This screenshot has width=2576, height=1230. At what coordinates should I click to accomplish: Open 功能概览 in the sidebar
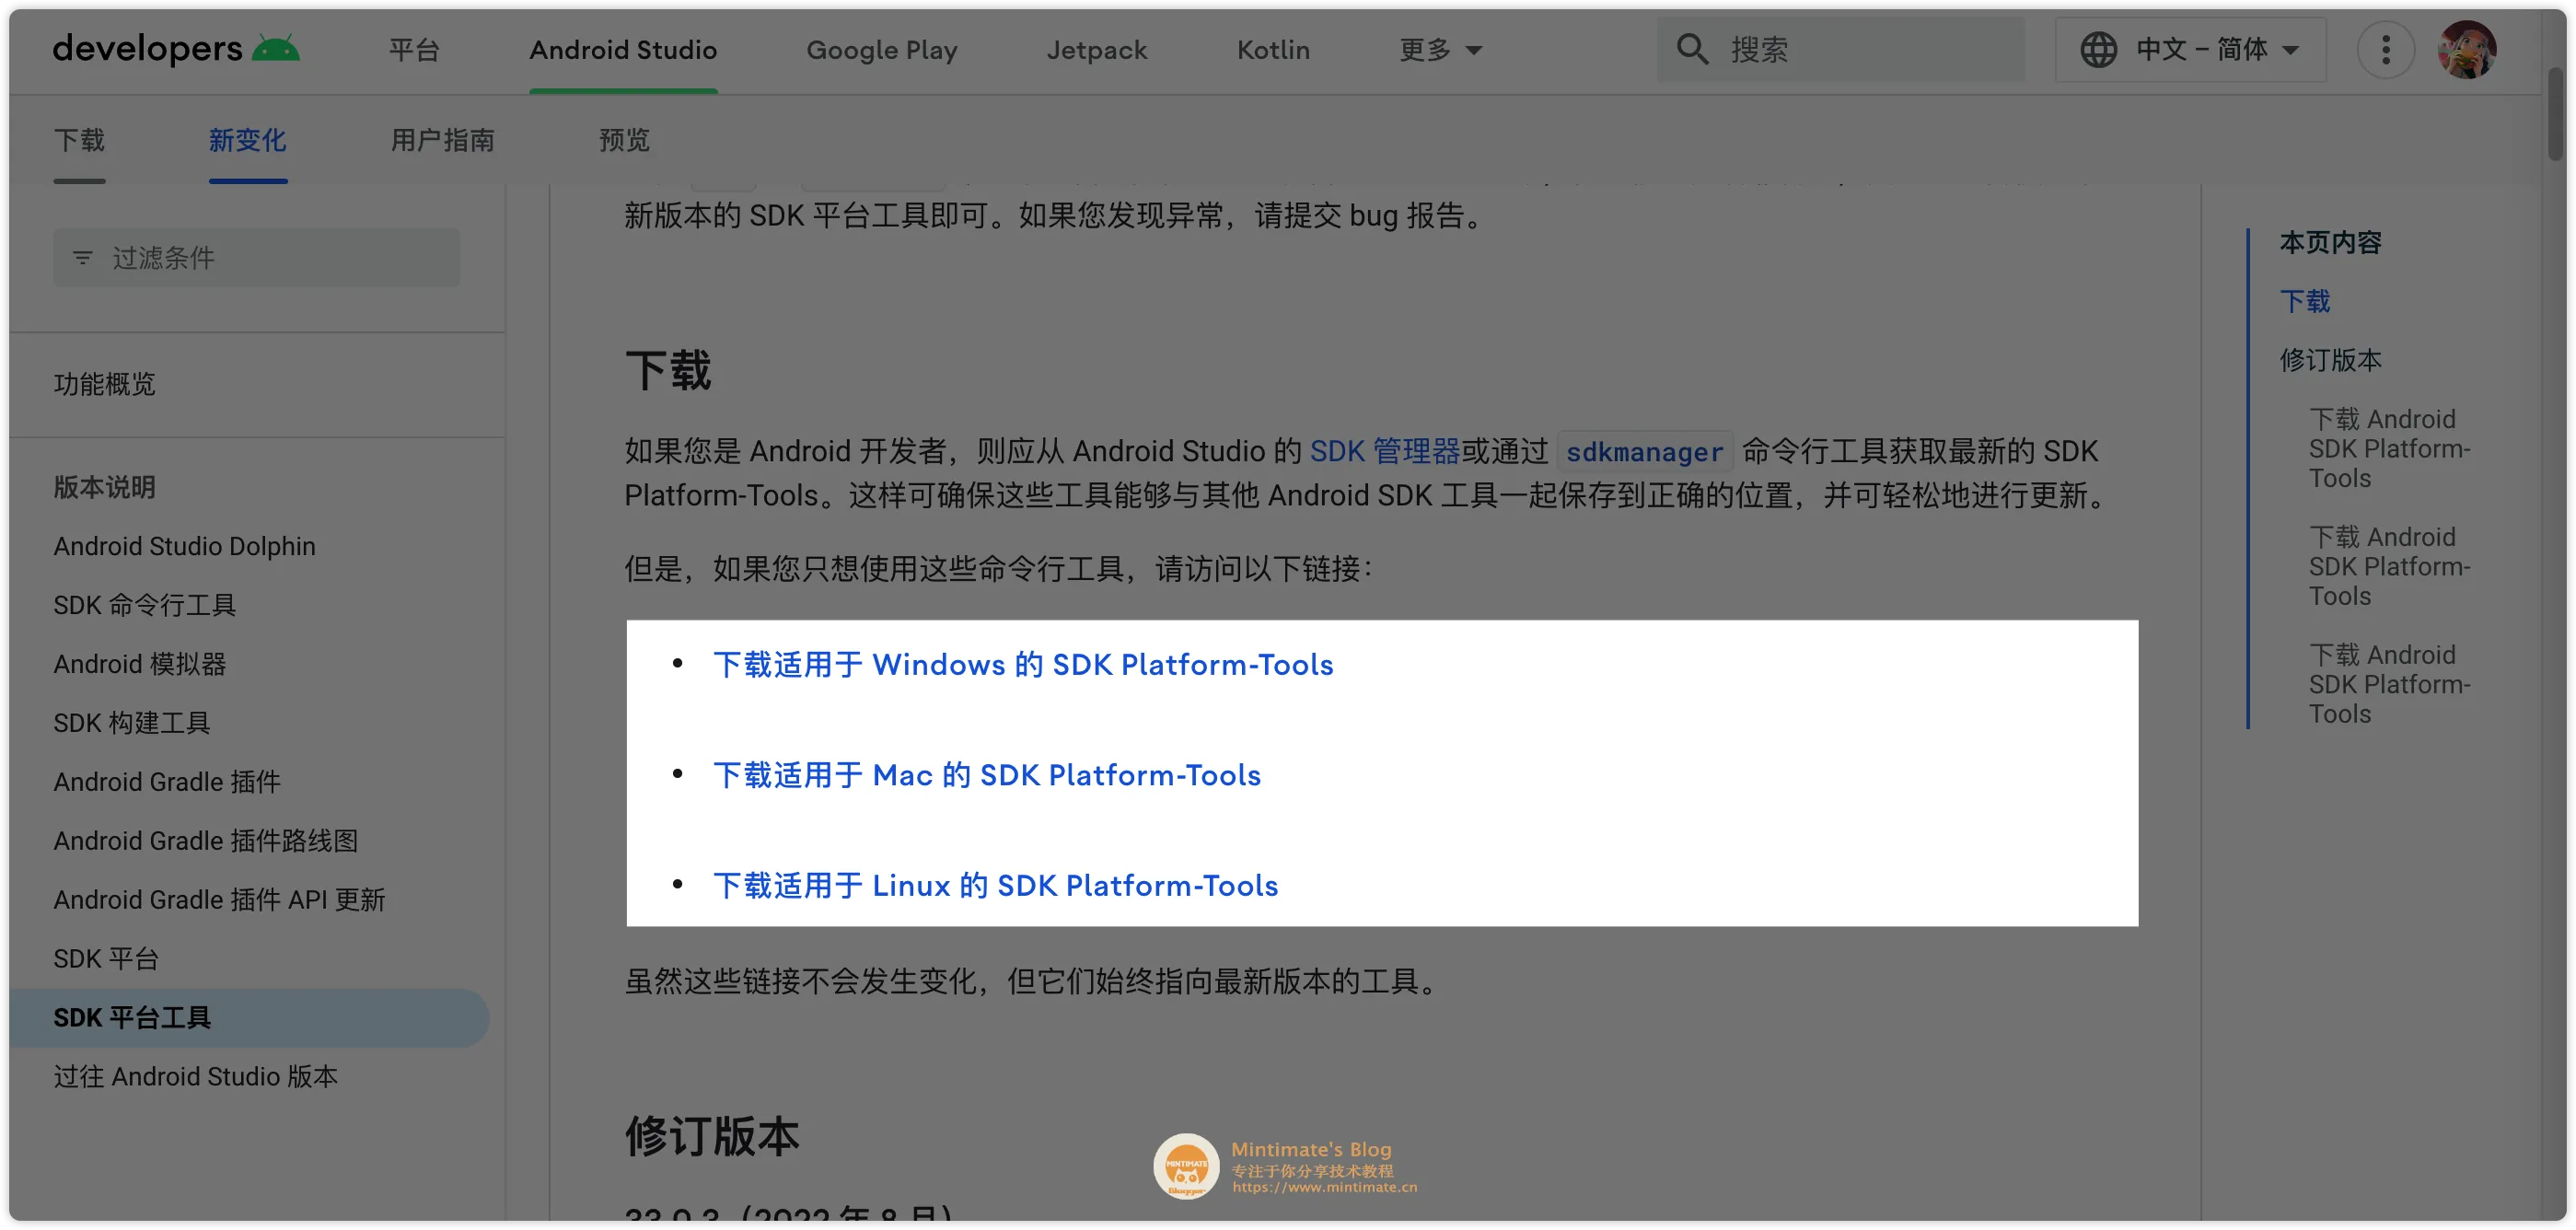(x=104, y=384)
